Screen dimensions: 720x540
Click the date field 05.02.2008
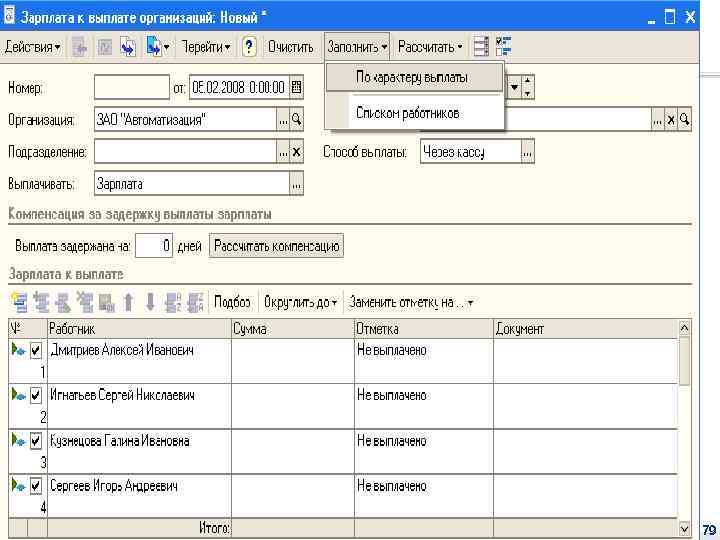[239, 87]
